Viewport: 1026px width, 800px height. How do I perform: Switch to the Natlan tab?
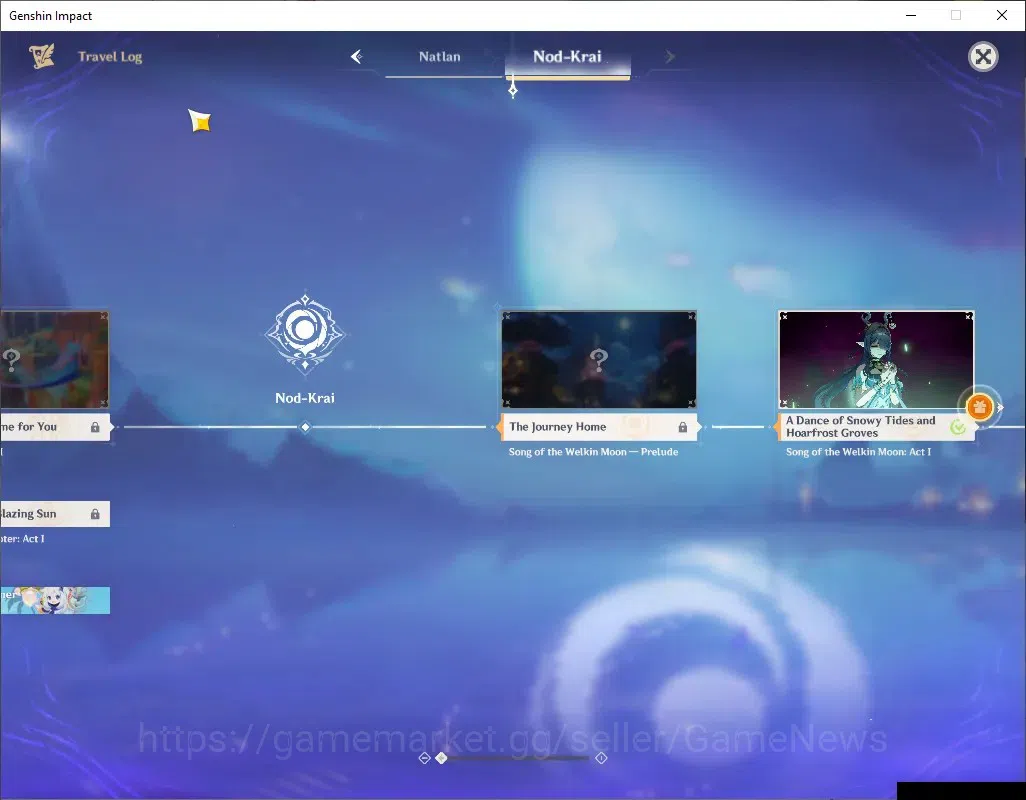(x=440, y=57)
